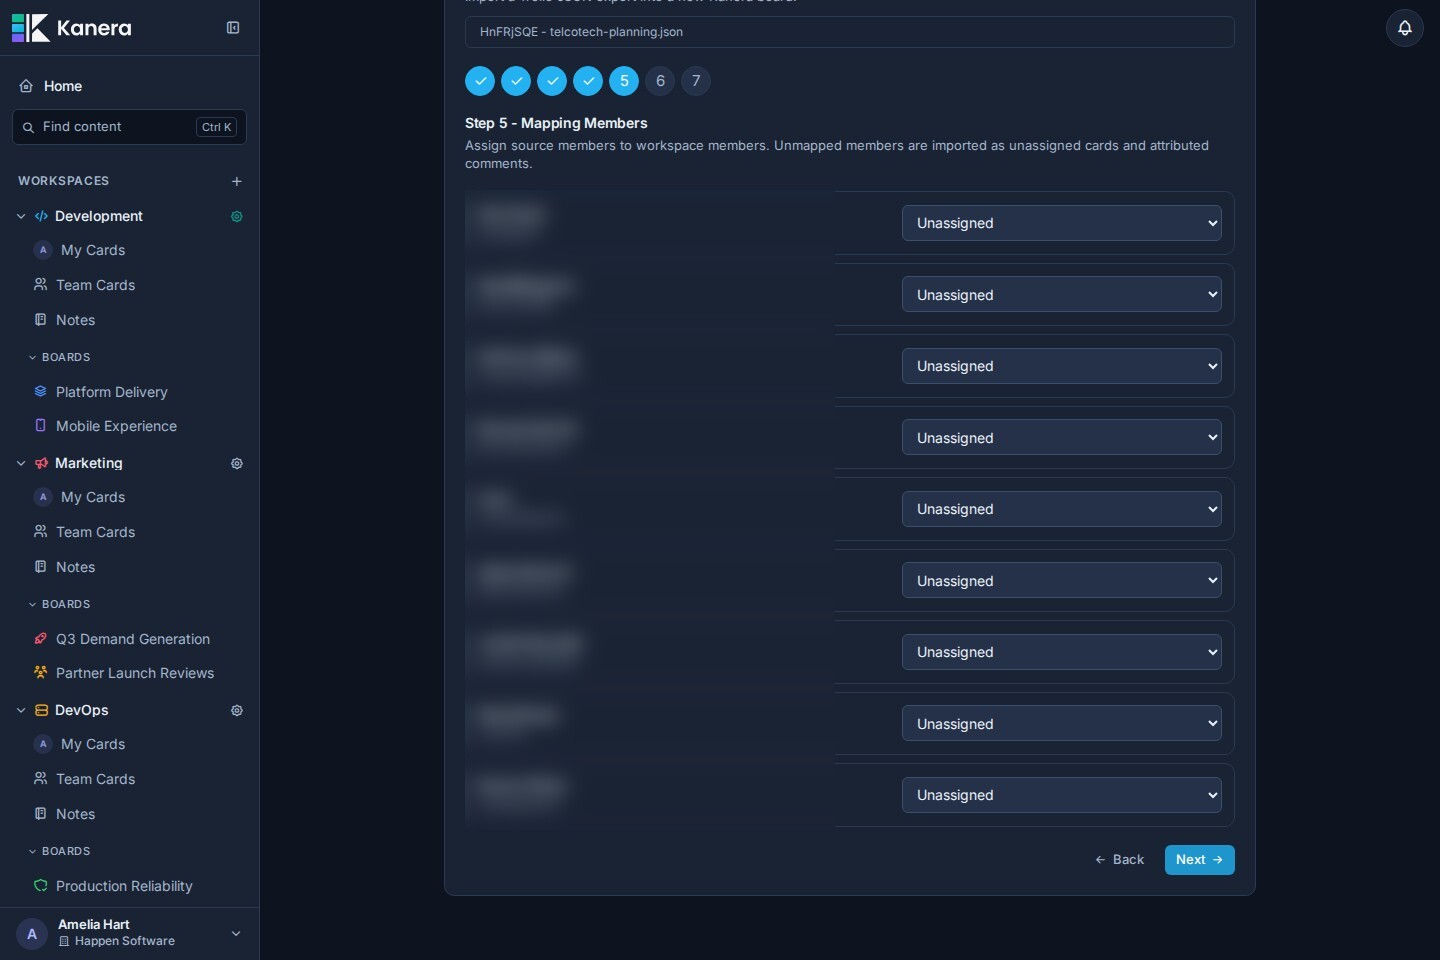Open the Partner Launch Reviews board

134,673
